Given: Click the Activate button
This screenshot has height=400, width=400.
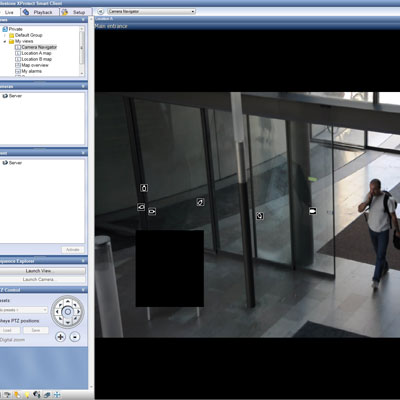Looking at the screenshot, I should click(73, 249).
